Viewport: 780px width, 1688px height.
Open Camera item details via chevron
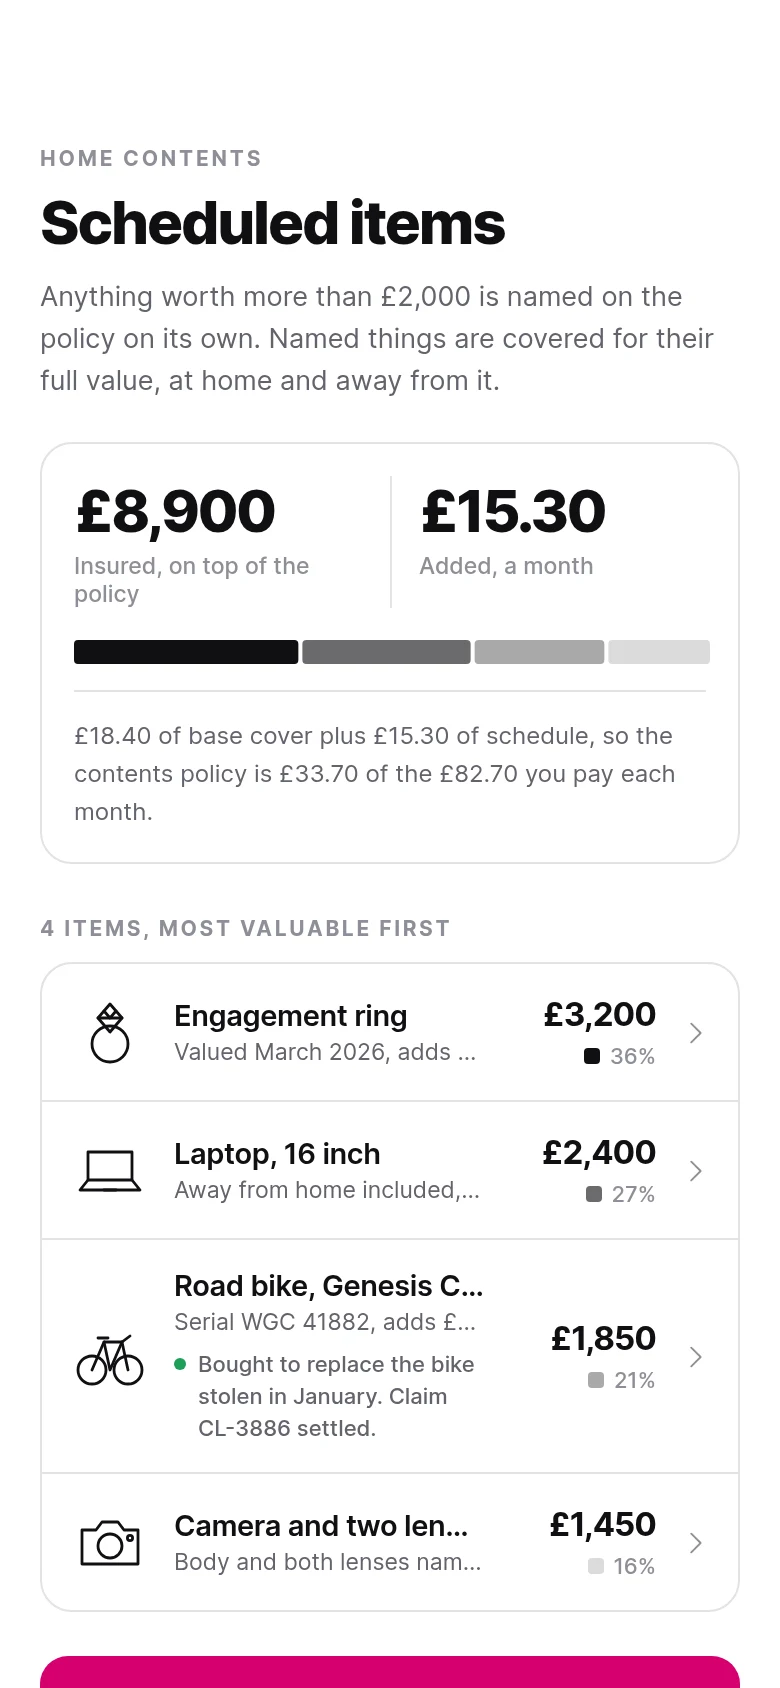pyautogui.click(x=696, y=1543)
